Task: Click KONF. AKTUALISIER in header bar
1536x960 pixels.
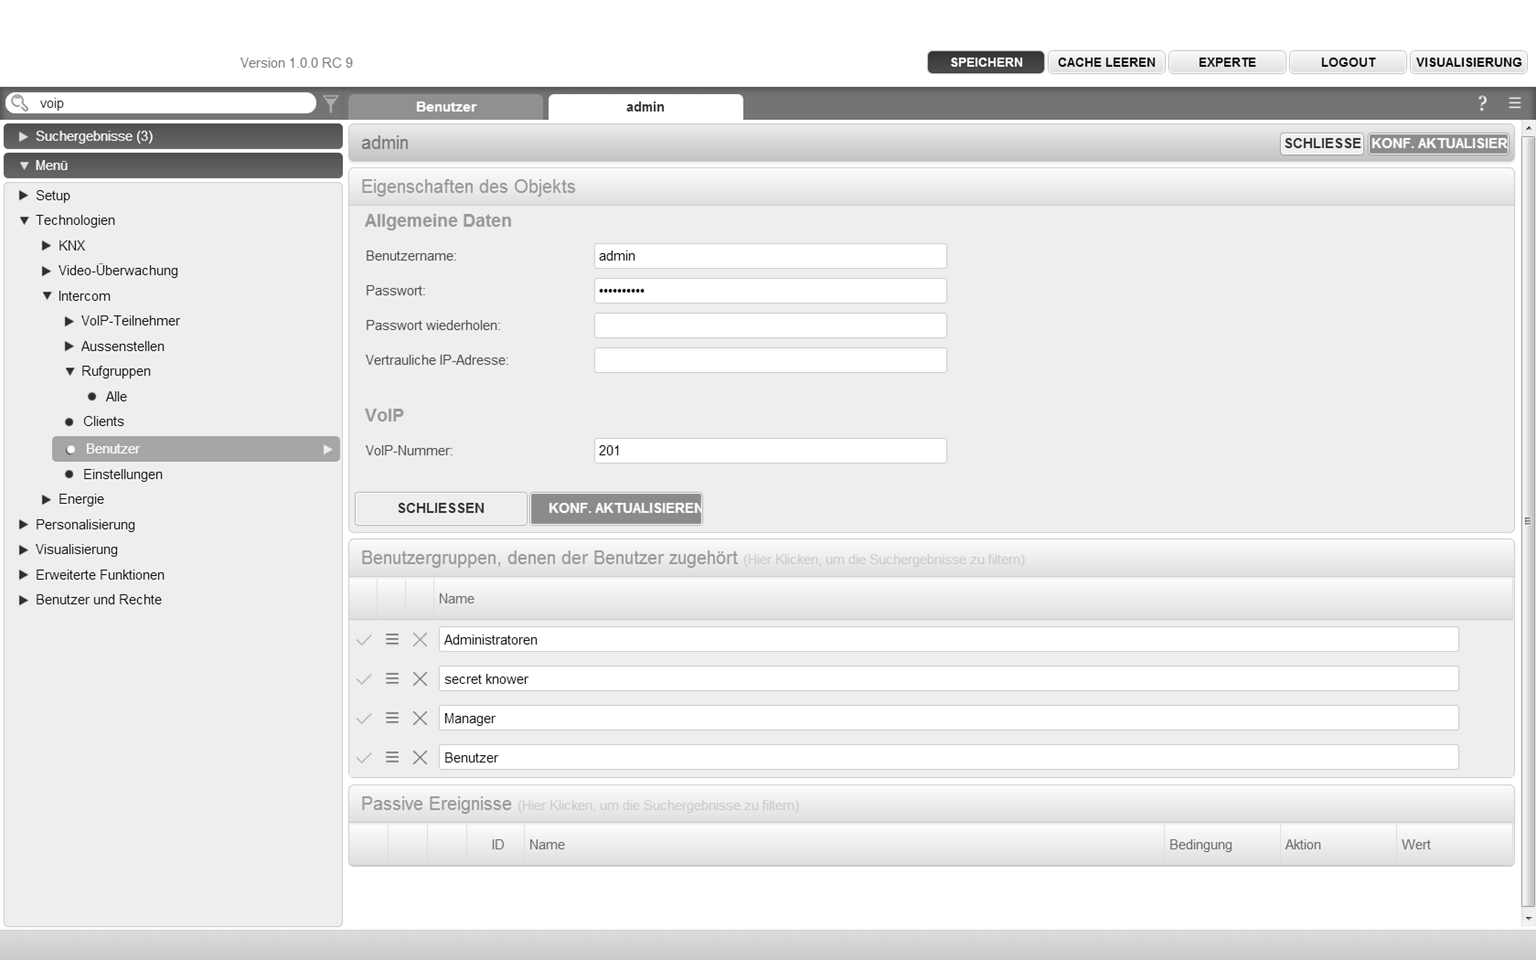Action: (1439, 143)
